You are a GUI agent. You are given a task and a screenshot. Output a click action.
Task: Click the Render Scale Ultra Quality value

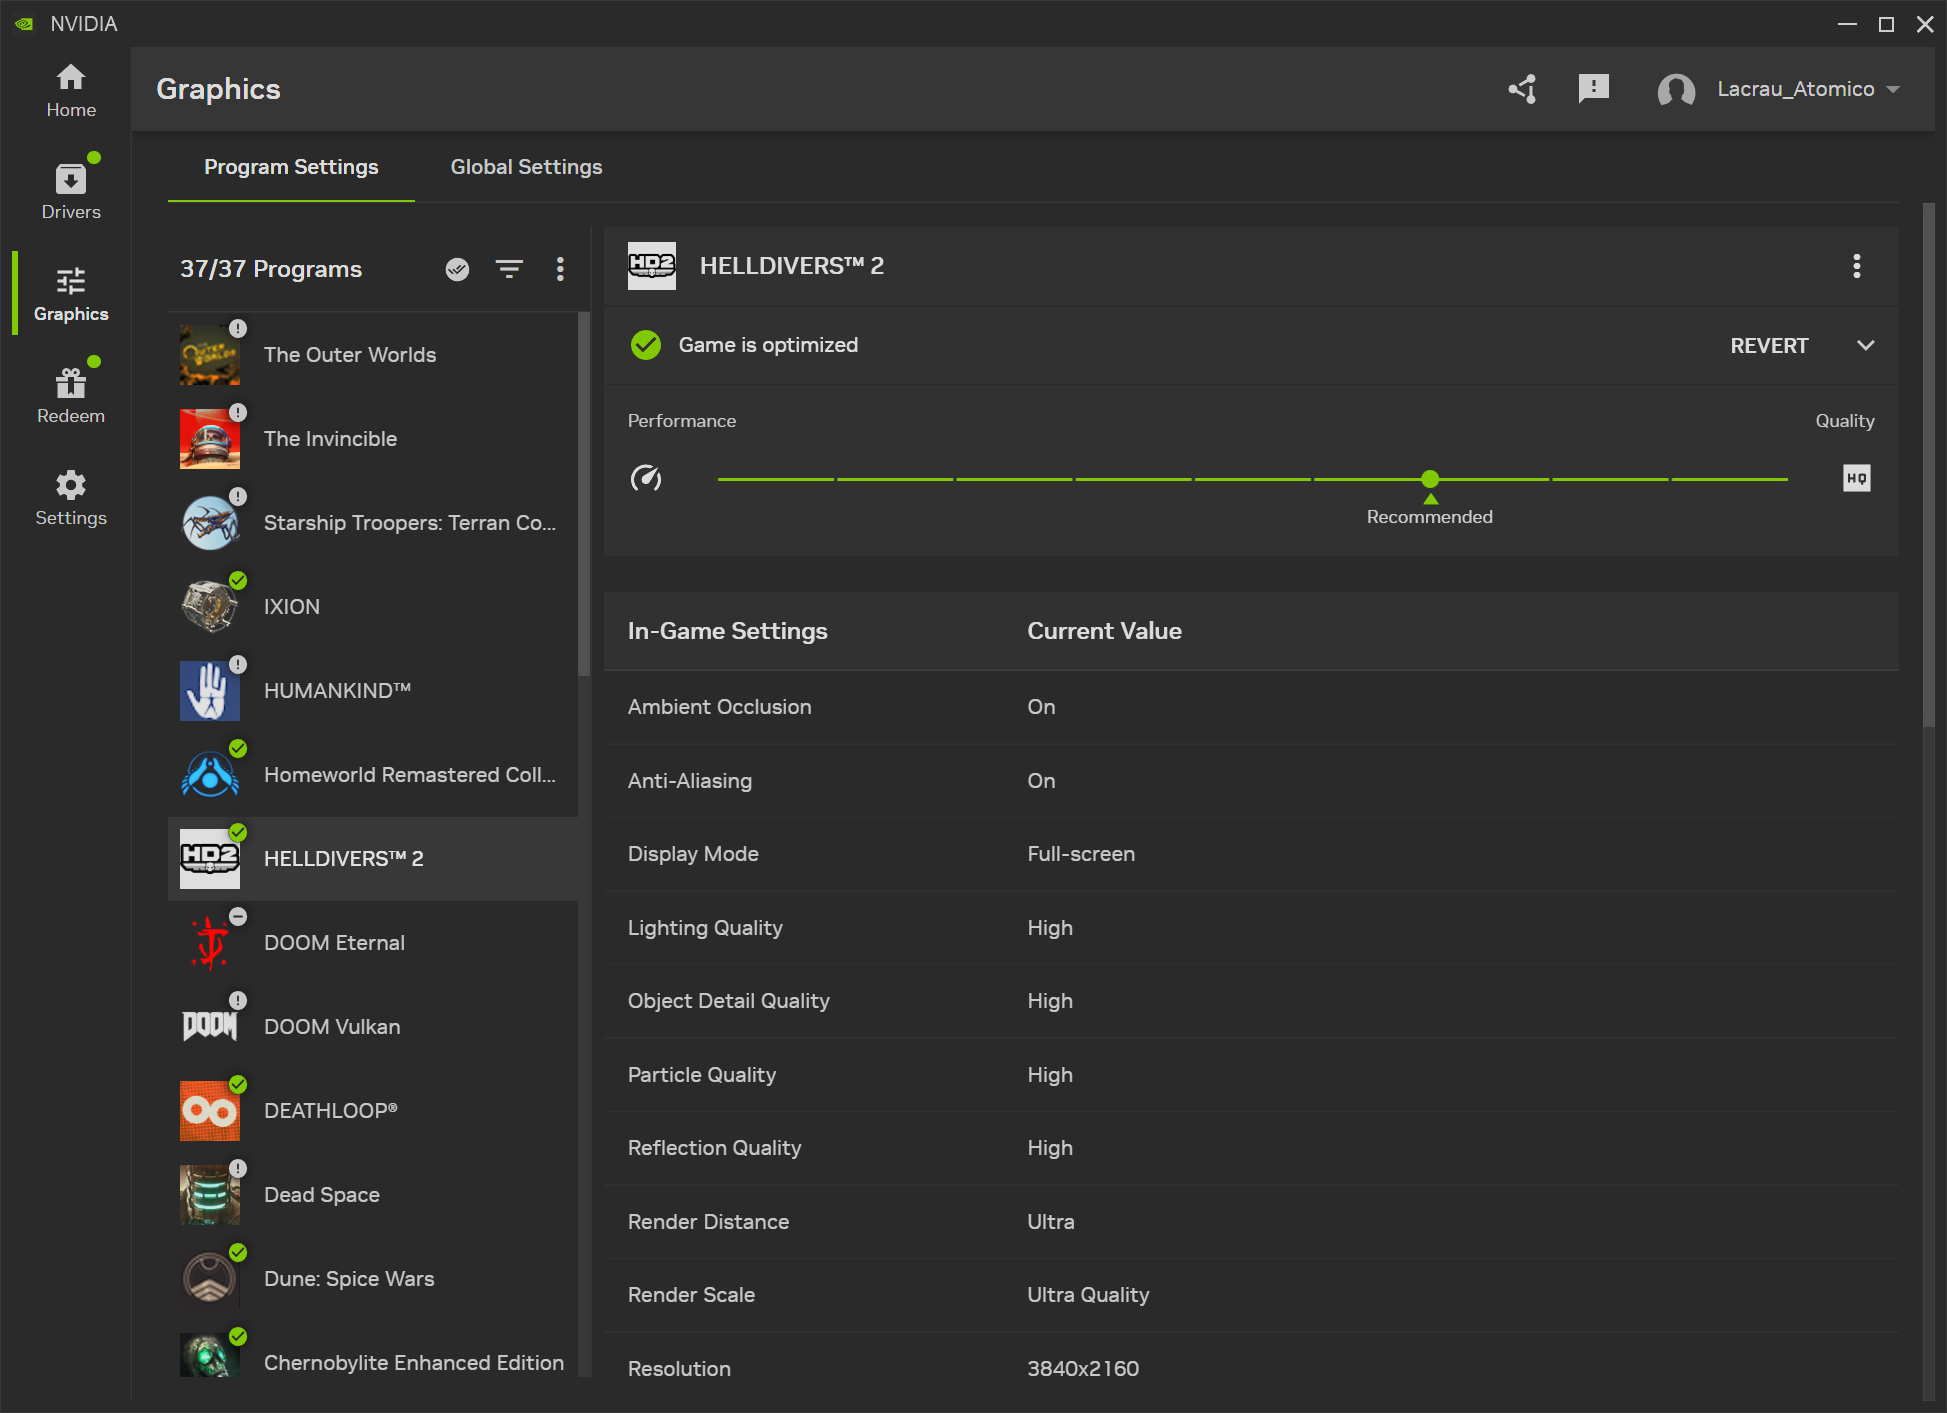1088,1295
